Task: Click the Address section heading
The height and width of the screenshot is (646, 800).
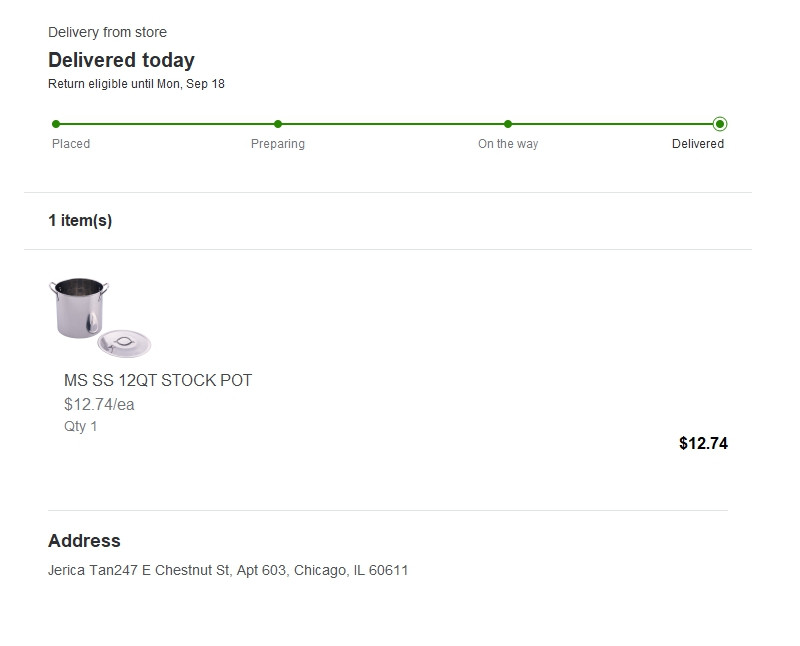Action: 84,541
